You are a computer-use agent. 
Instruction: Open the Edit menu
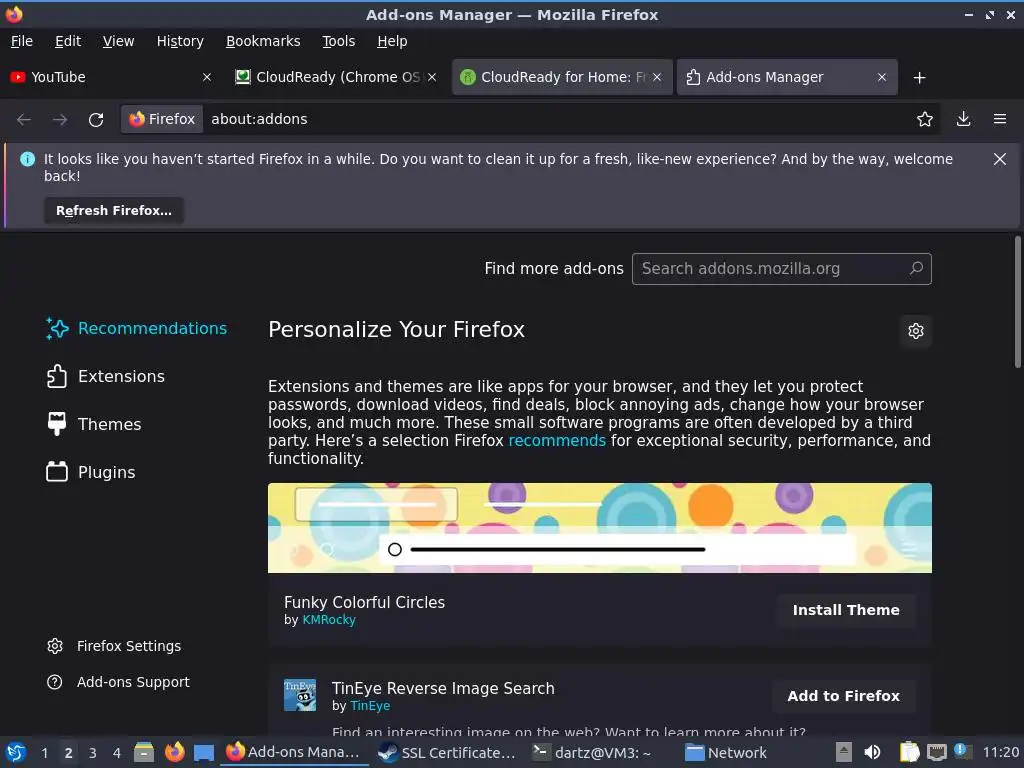pos(68,41)
